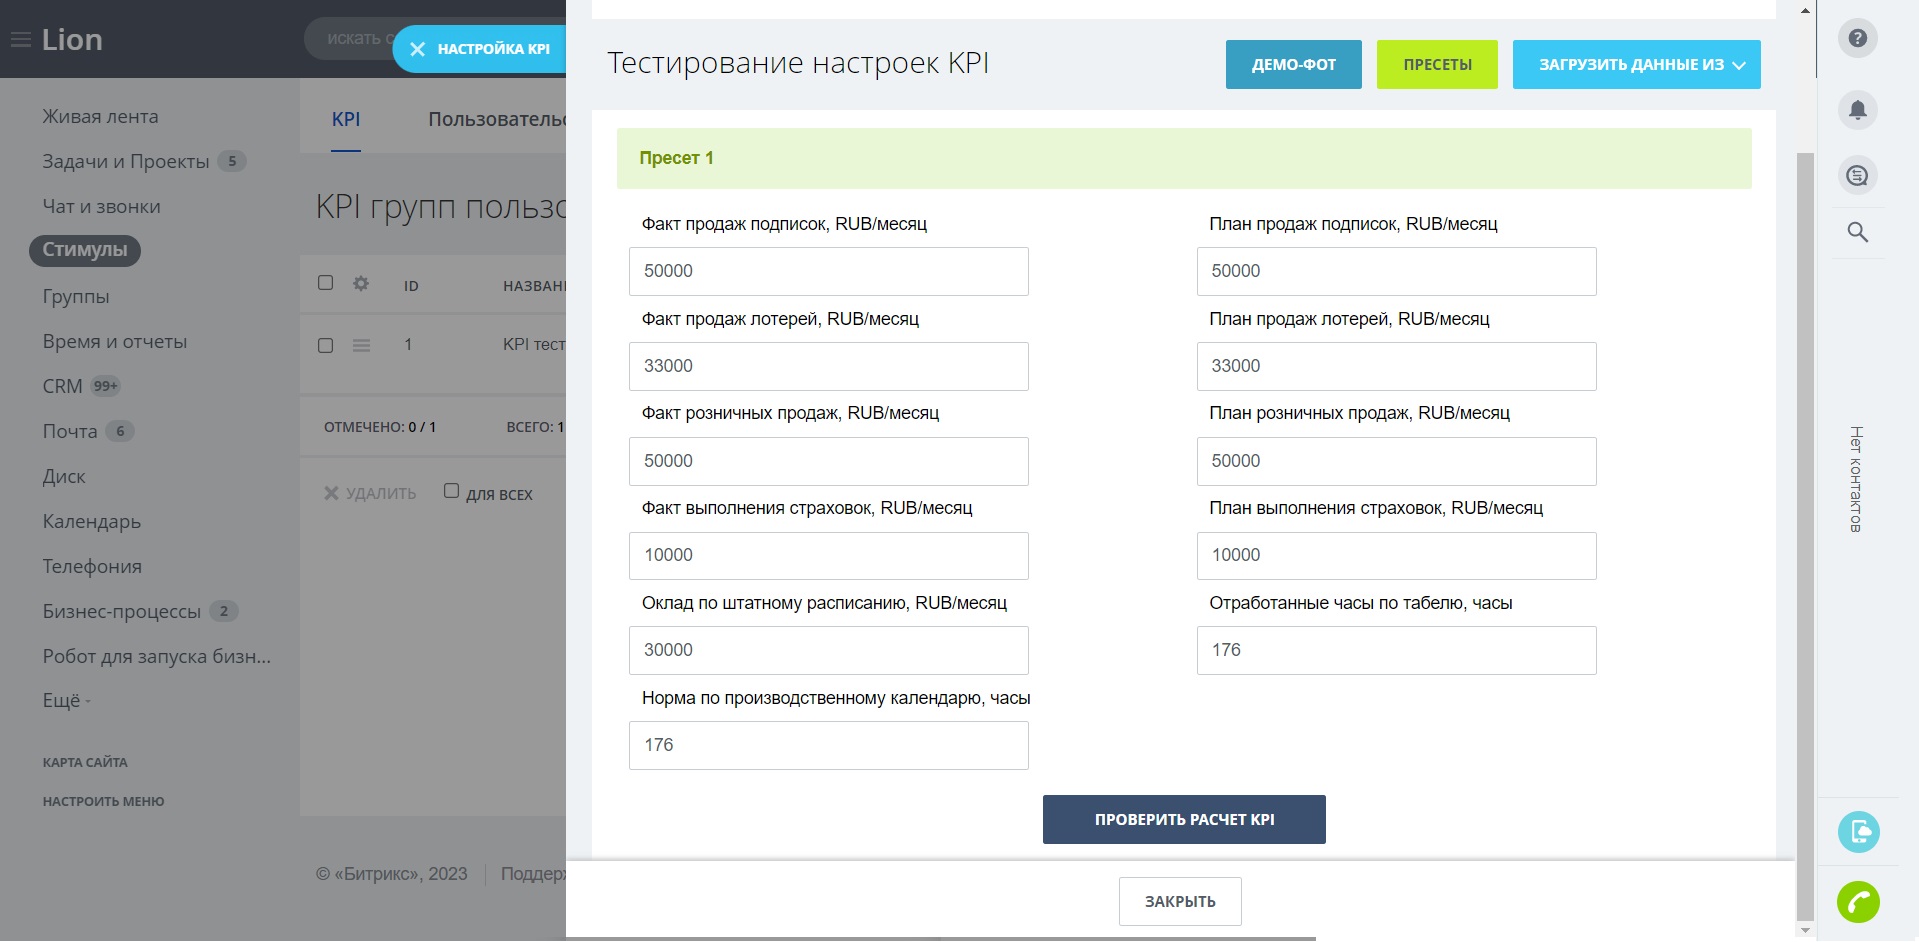The width and height of the screenshot is (1919, 942).
Task: Open the grid settings gear icon
Action: coord(361,284)
